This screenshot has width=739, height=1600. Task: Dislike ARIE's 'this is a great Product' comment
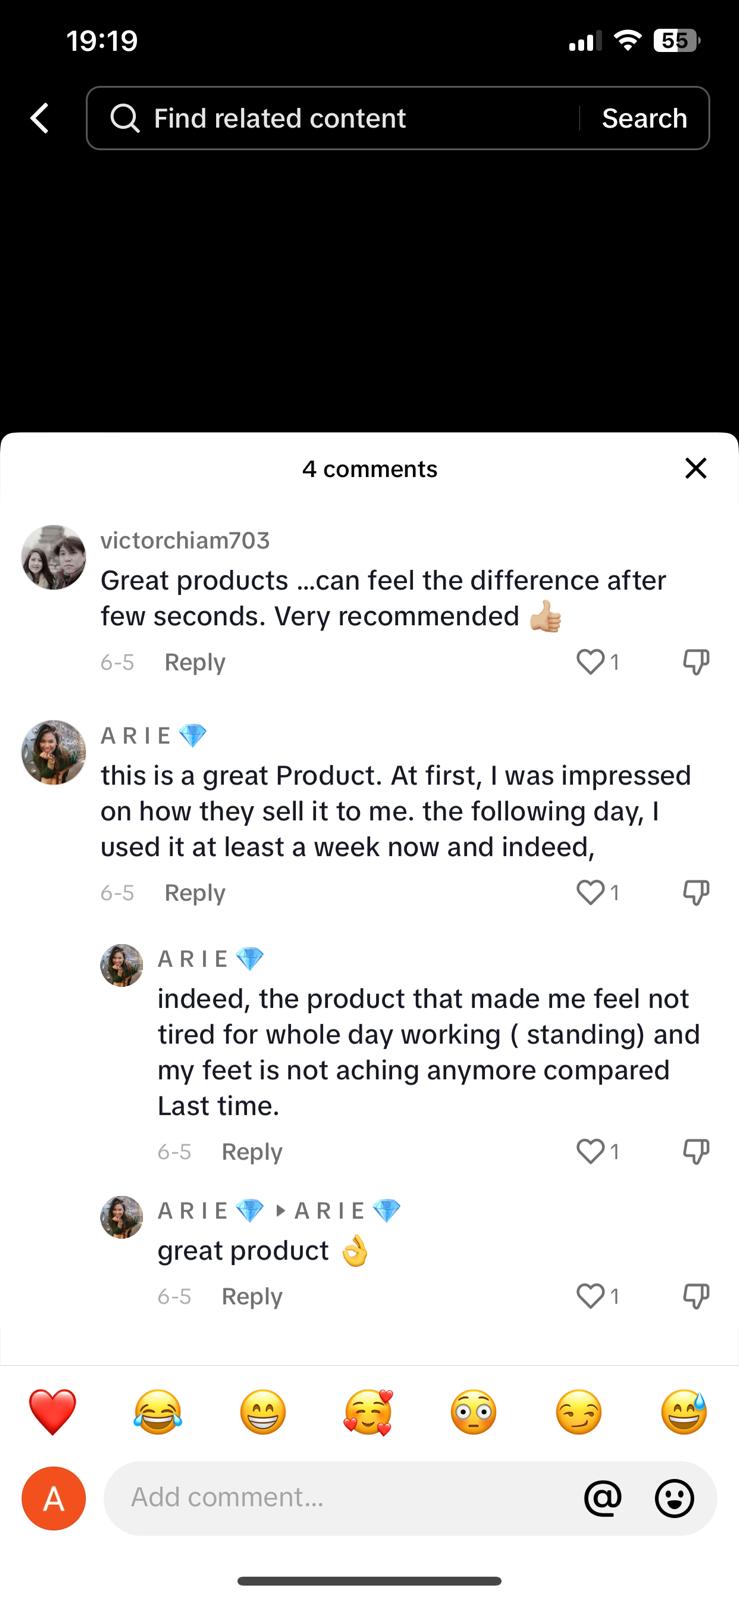click(x=696, y=892)
